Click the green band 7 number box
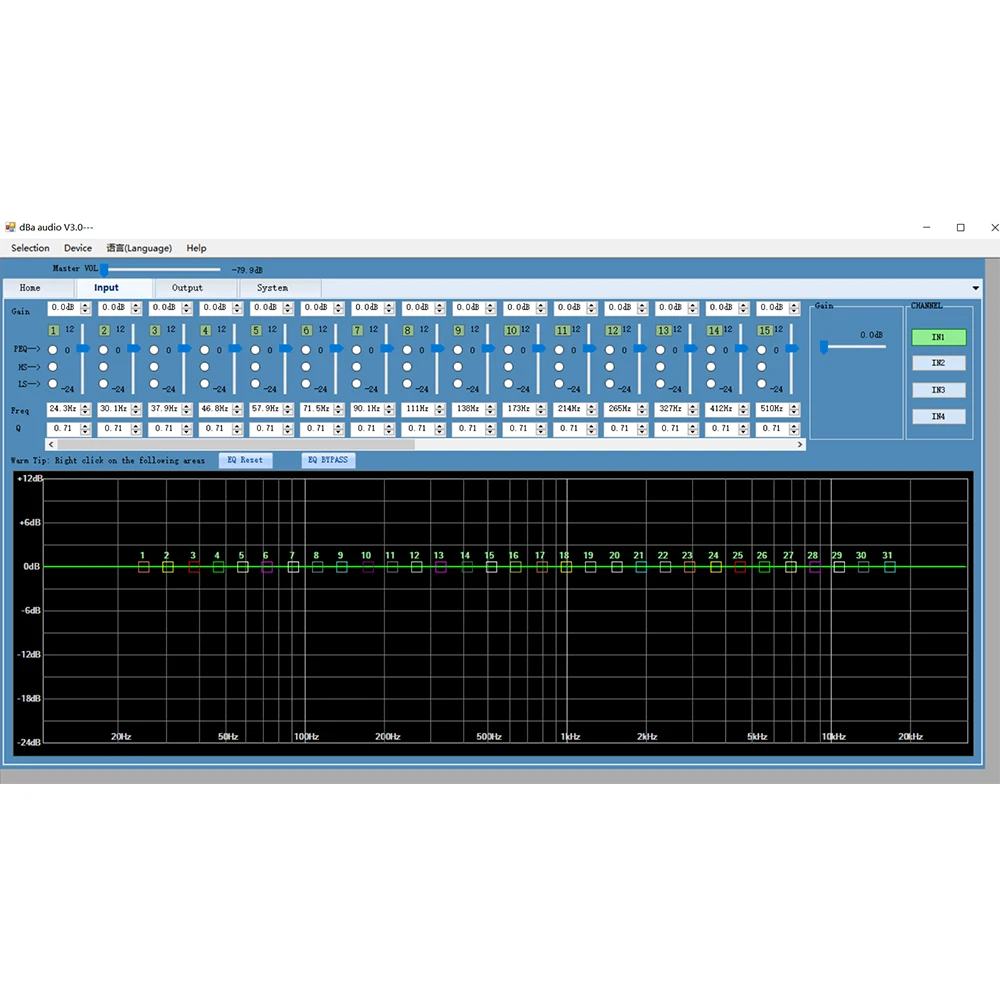1000x1000 pixels. coord(357,330)
